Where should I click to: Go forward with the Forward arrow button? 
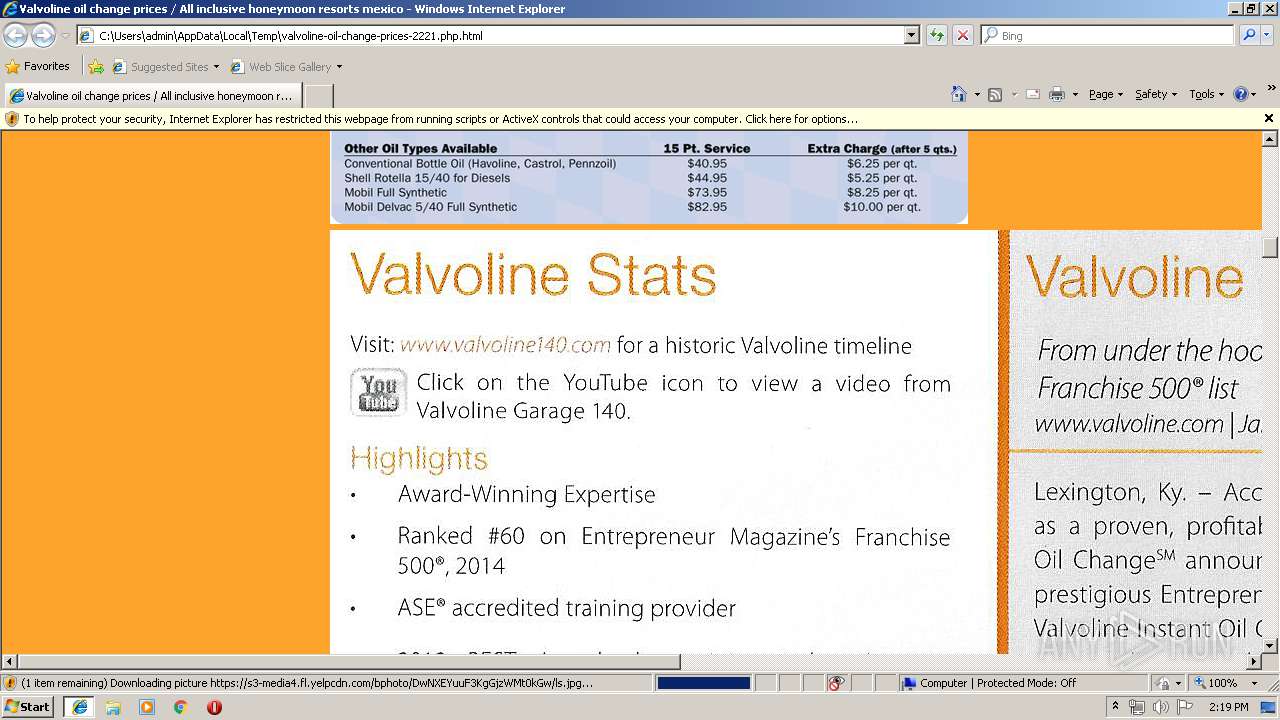tap(43, 35)
